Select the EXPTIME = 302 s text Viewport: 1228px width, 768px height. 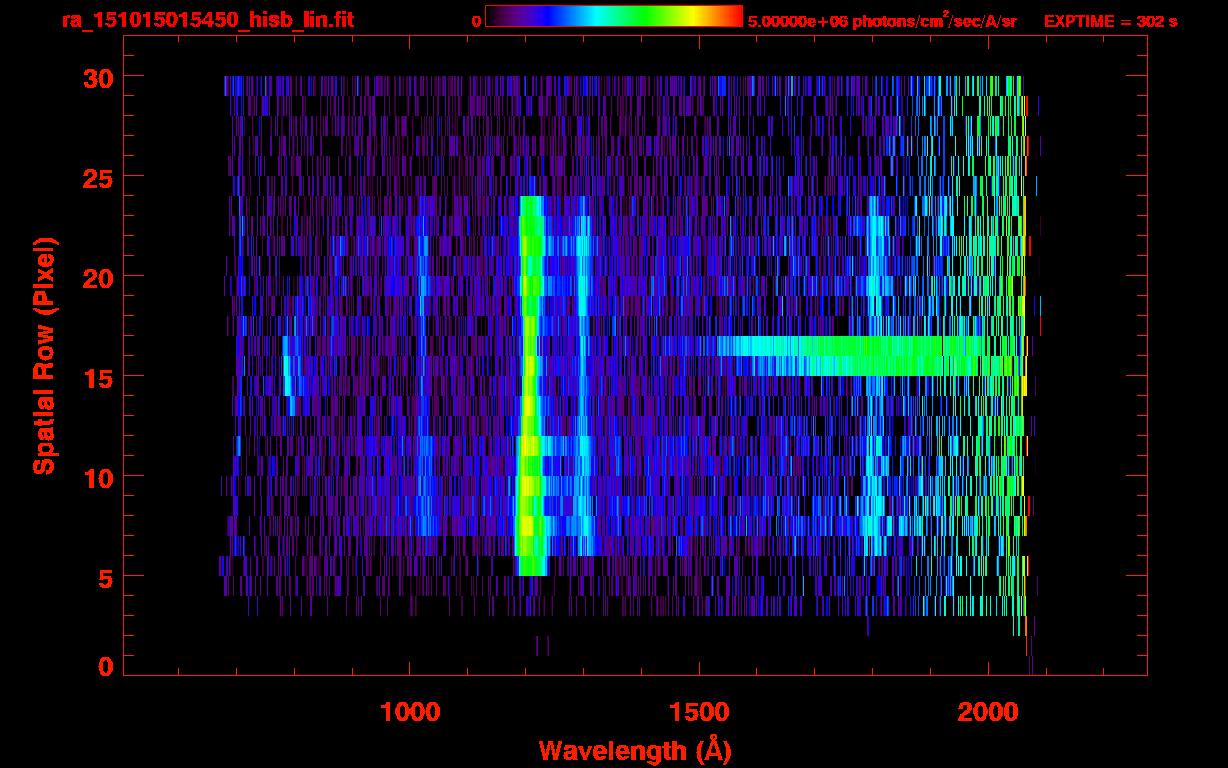point(1110,22)
